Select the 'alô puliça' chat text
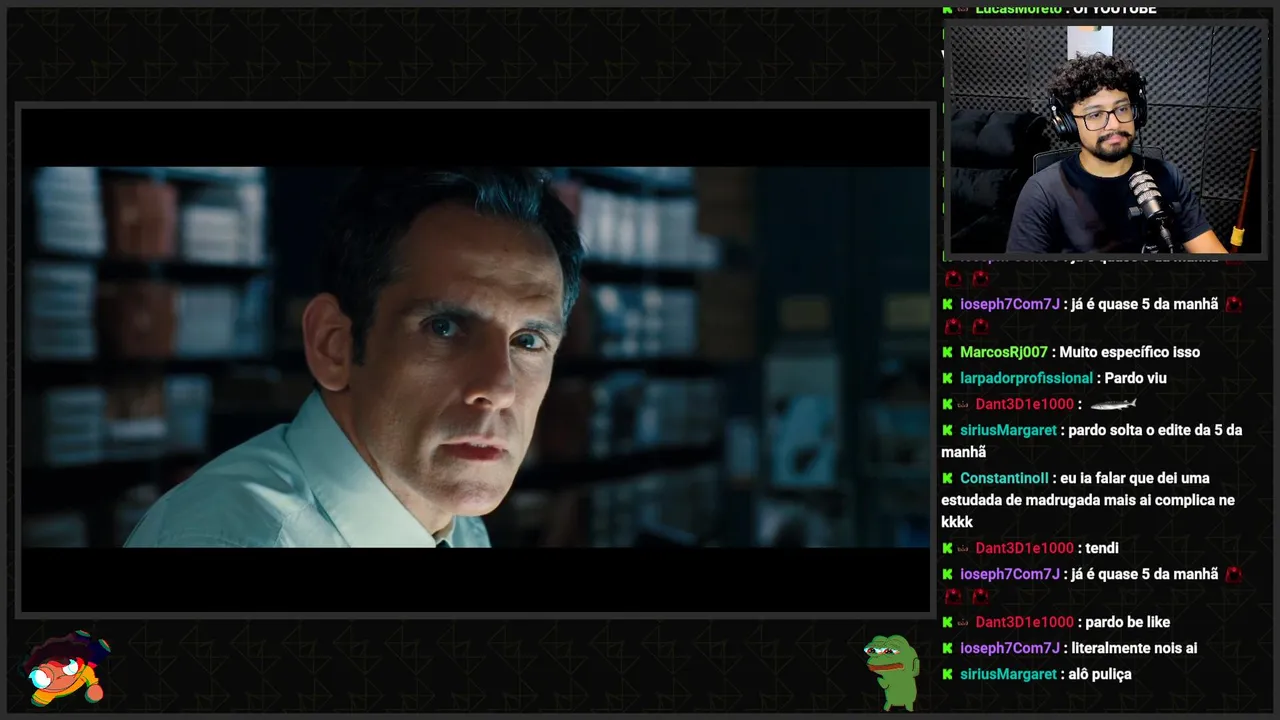The width and height of the screenshot is (1280, 720). (1100, 674)
